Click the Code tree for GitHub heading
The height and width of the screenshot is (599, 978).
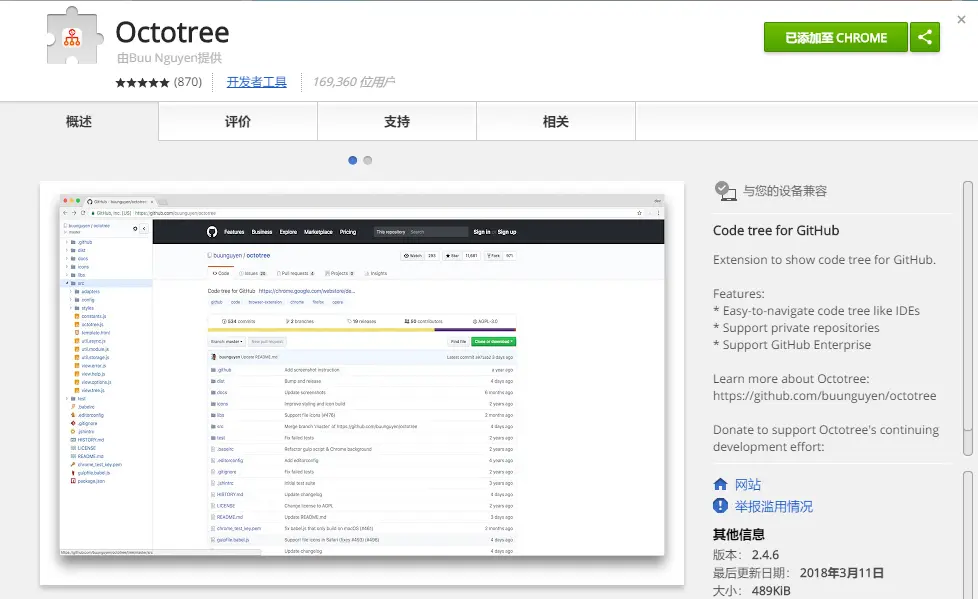point(776,230)
